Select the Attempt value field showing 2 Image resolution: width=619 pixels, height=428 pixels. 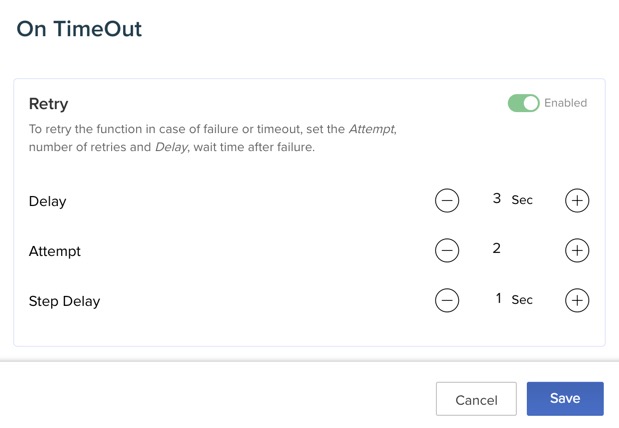click(497, 248)
